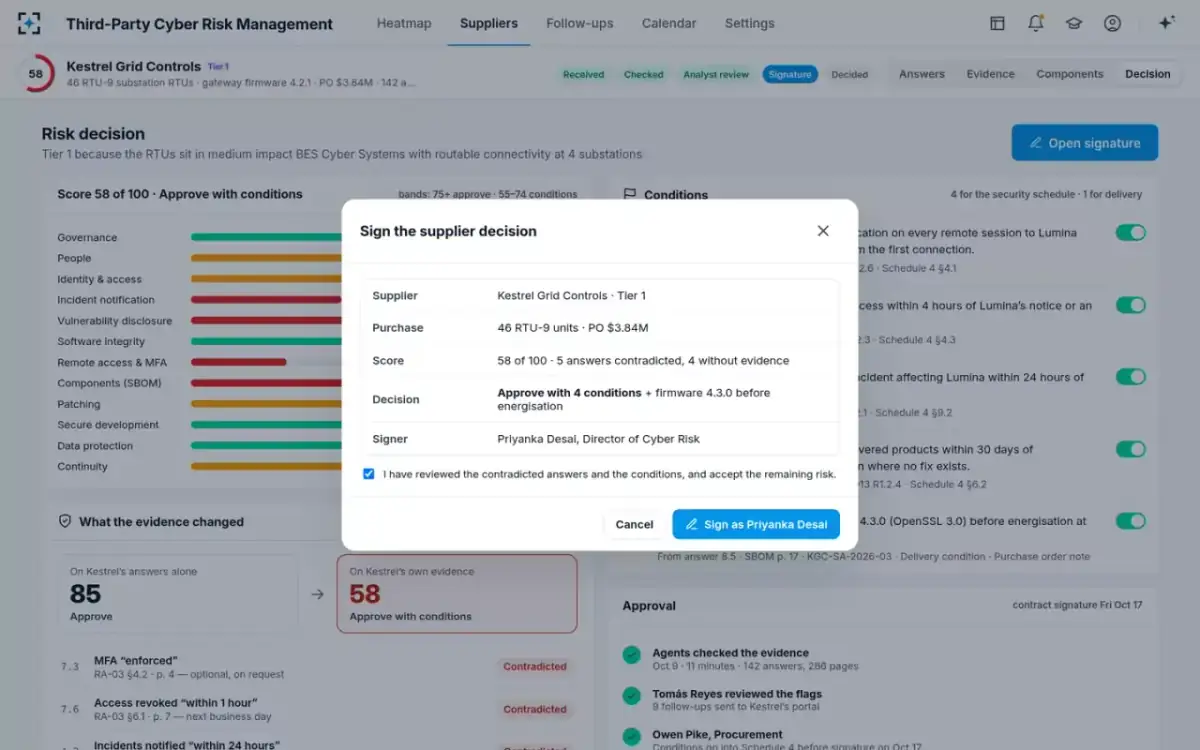Click the Contradicted tag for MFA enforced
The image size is (1200, 750).
click(x=535, y=666)
